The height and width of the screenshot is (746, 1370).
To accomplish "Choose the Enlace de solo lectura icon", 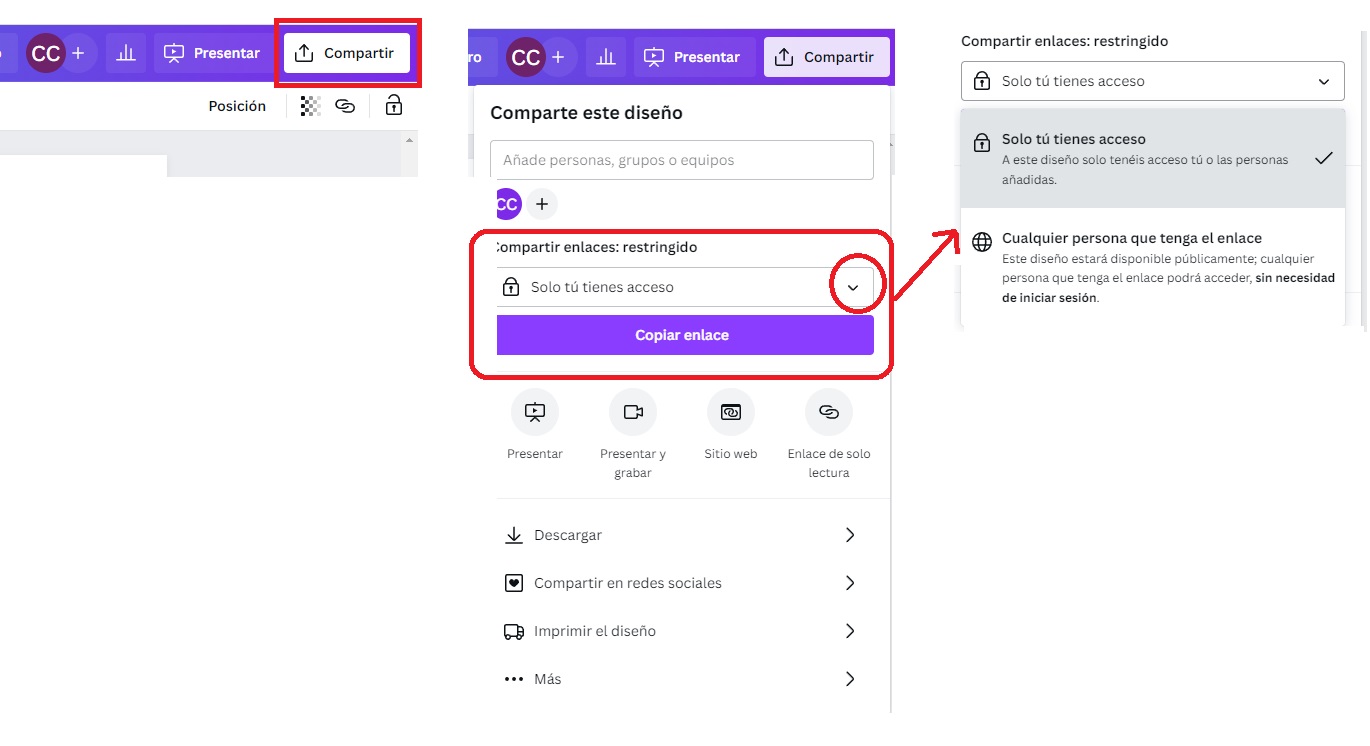I will point(829,411).
